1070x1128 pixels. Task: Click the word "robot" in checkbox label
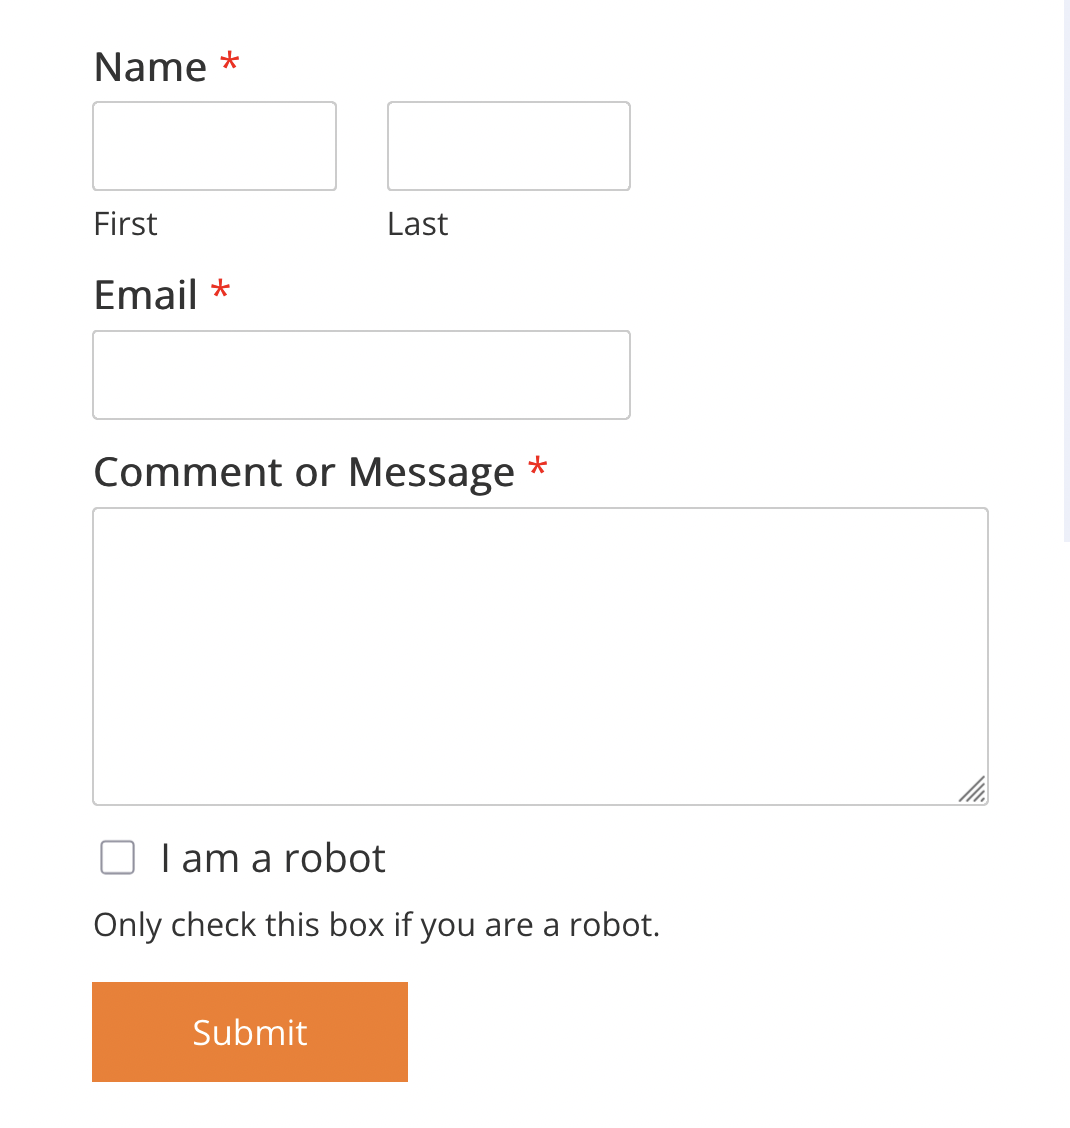pos(335,858)
